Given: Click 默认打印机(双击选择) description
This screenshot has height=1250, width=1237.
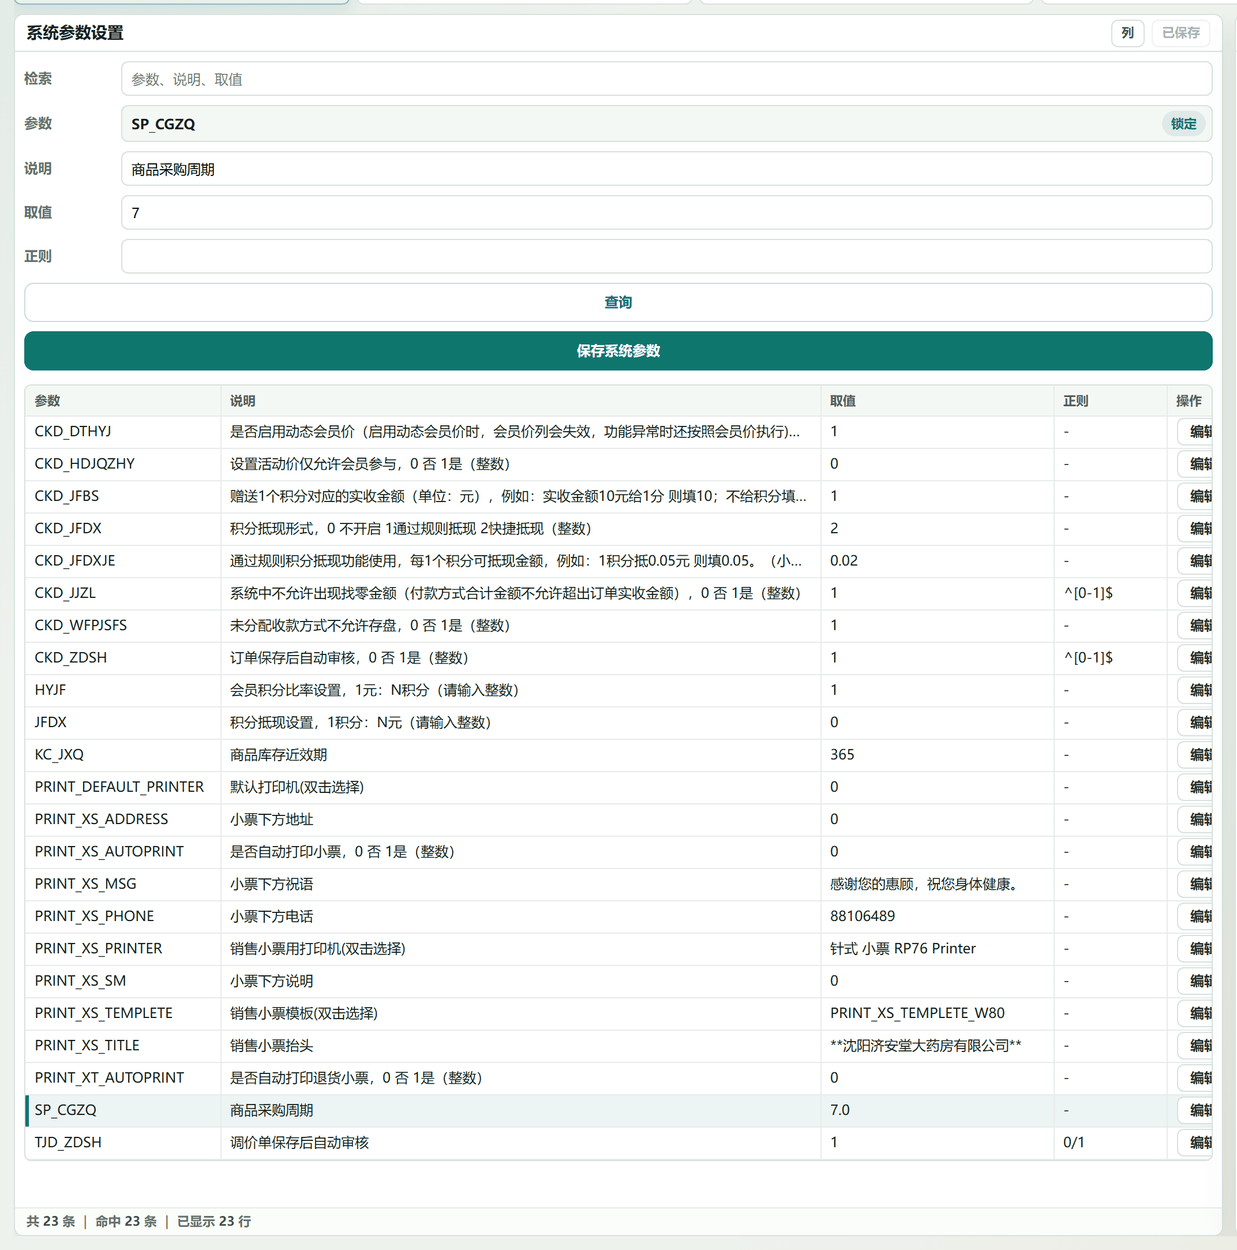Looking at the screenshot, I should pyautogui.click(x=297, y=787).
